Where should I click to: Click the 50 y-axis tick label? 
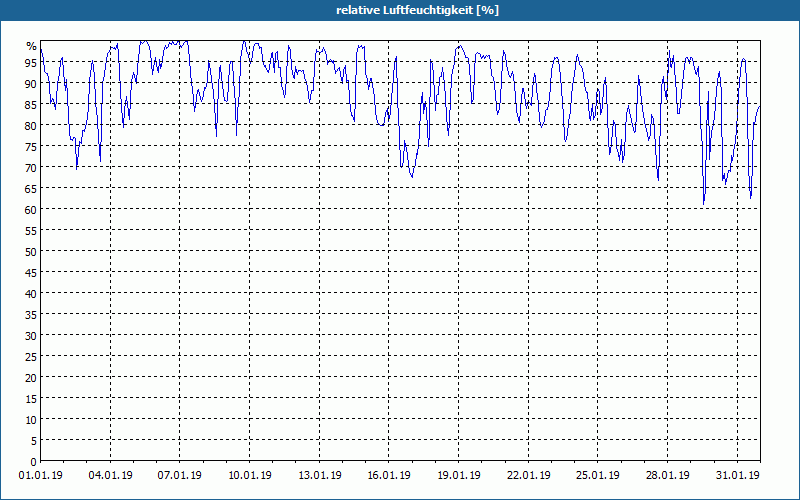tap(32, 252)
